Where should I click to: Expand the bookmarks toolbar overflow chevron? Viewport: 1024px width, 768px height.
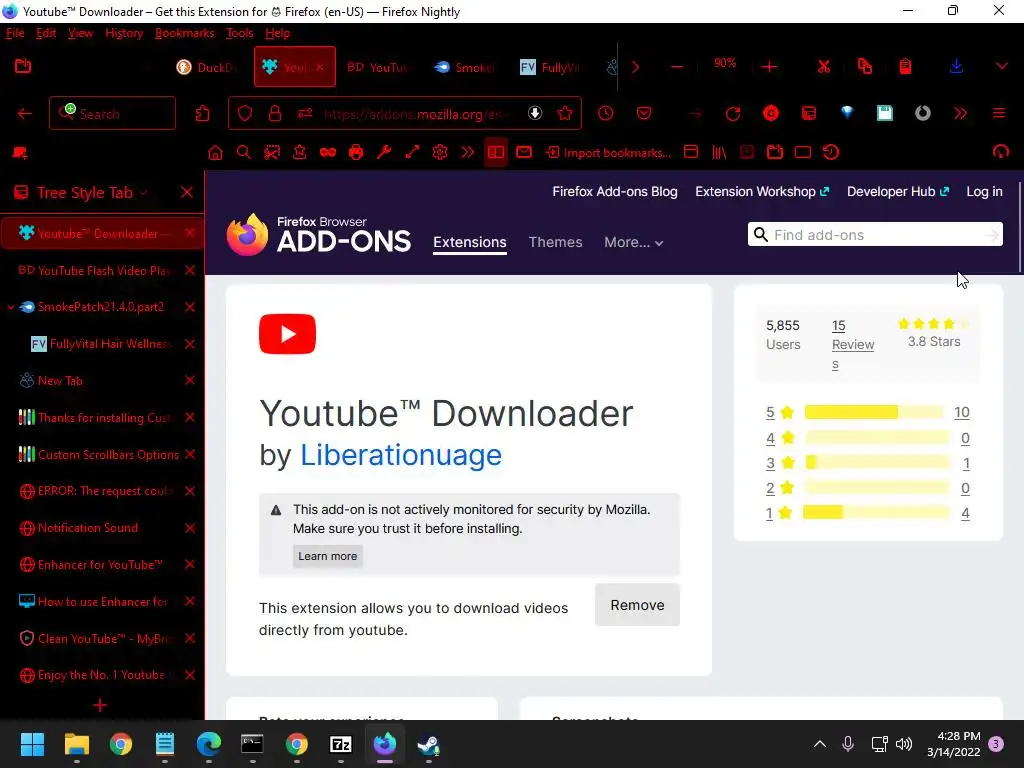point(468,153)
